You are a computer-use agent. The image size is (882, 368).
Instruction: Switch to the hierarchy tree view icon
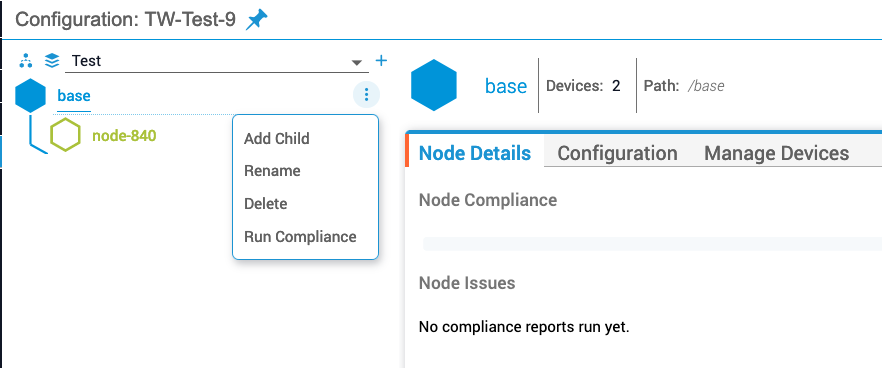pos(26,60)
